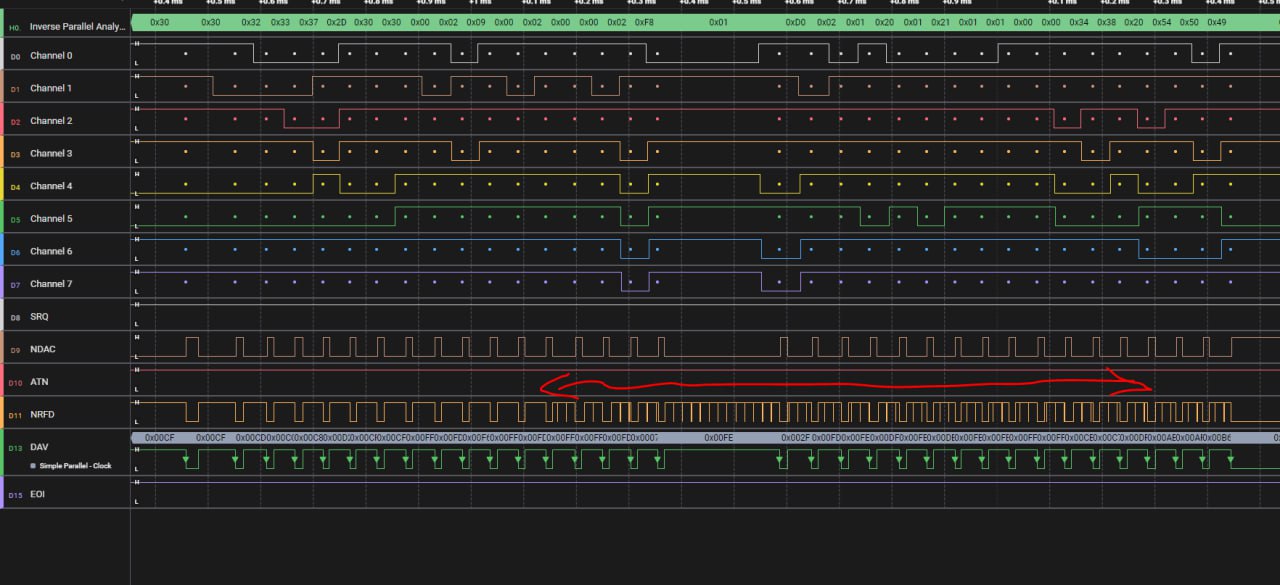1280x585 pixels.
Task: Select the 0xD0 decoded value bubble
Action: click(795, 22)
